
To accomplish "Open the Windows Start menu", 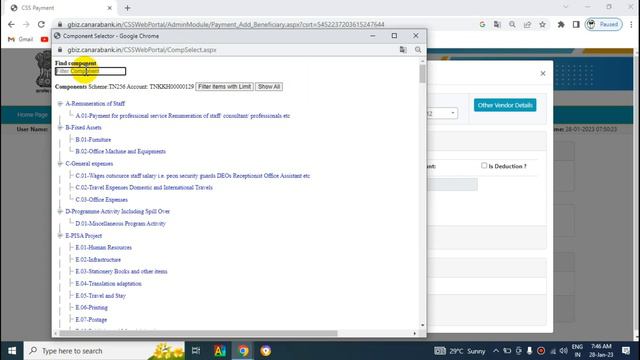I will point(12,351).
